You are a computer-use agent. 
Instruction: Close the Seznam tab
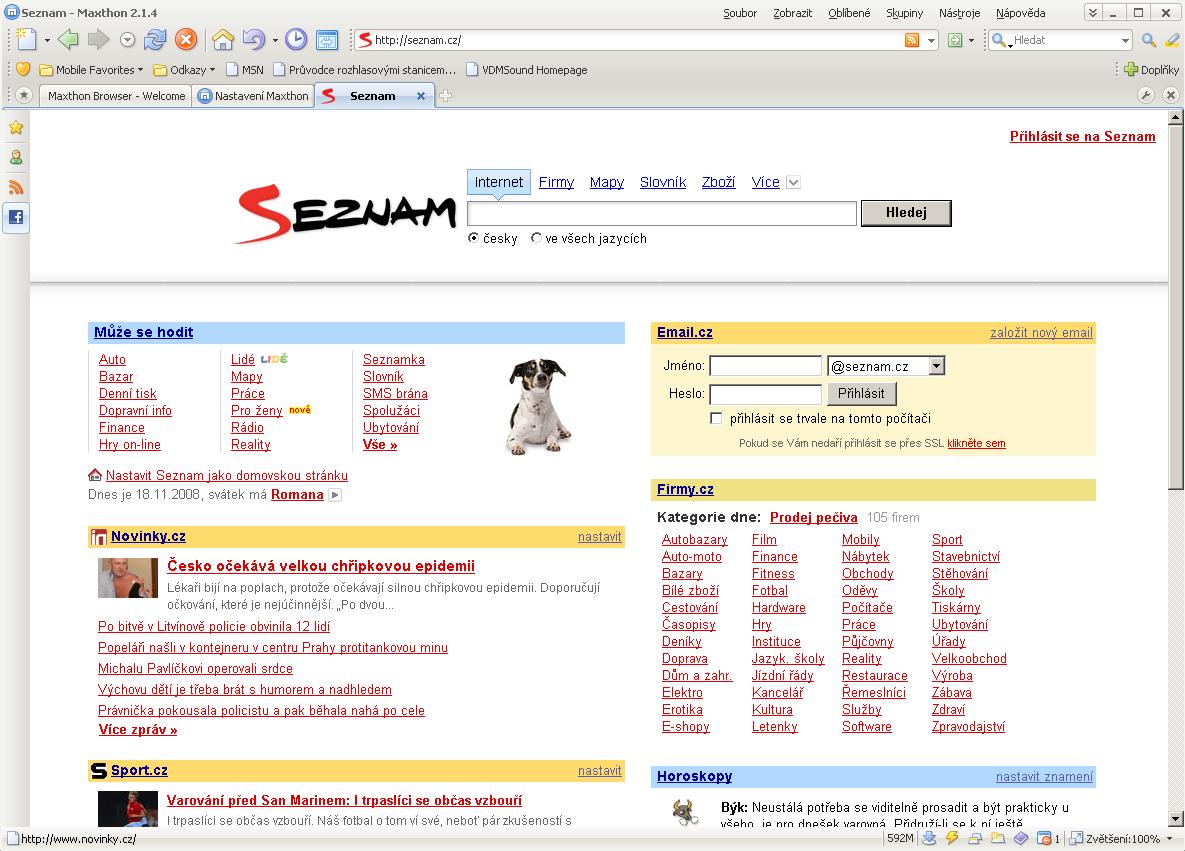(421, 96)
